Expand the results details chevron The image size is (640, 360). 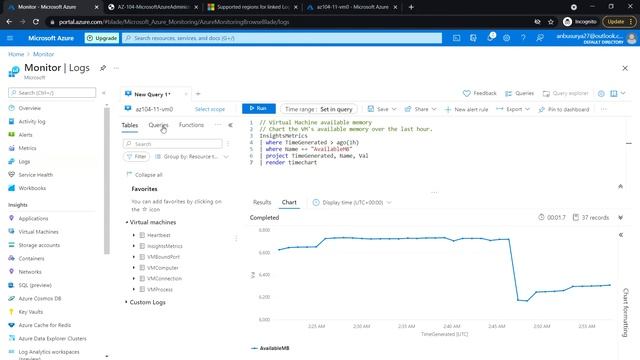coord(620,218)
